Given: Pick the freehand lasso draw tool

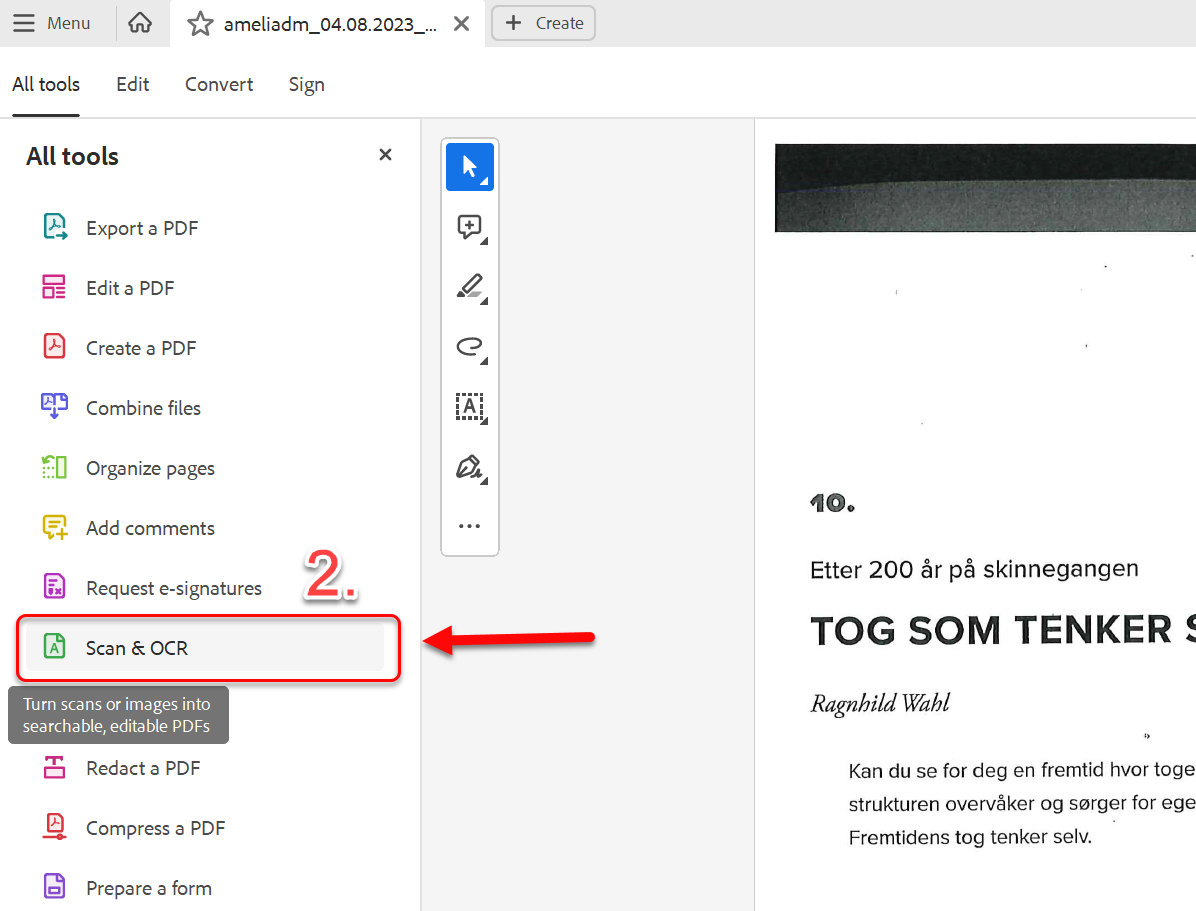Looking at the screenshot, I should (470, 347).
